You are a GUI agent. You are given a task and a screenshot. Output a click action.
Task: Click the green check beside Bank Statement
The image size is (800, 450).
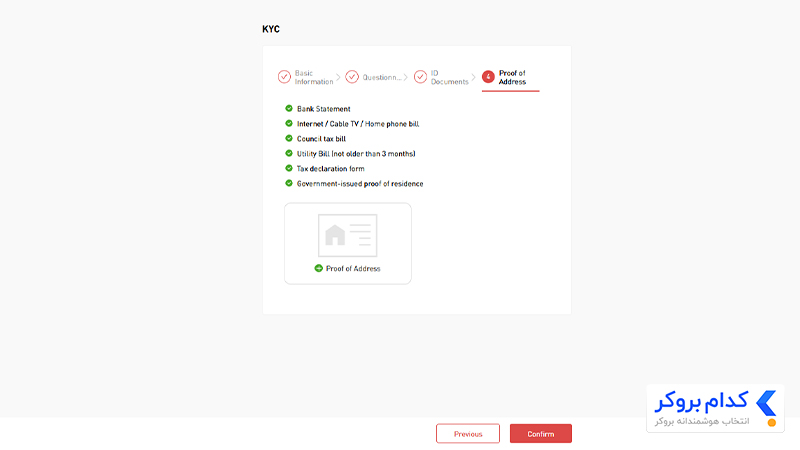pyautogui.click(x=289, y=109)
